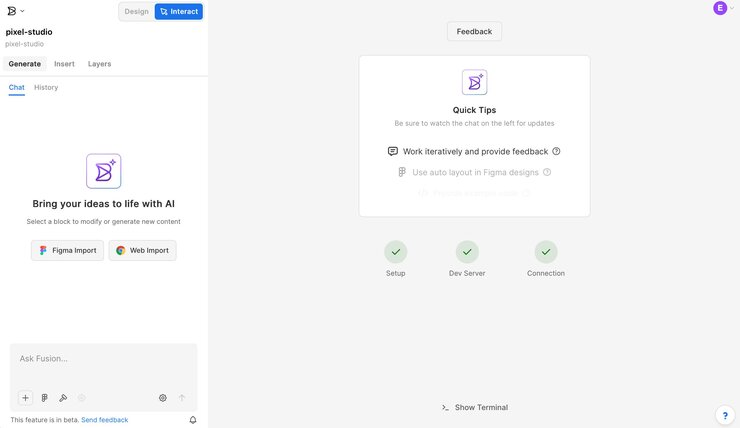This screenshot has height=428, width=740.
Task: Switch to Interact mode
Action: click(179, 11)
